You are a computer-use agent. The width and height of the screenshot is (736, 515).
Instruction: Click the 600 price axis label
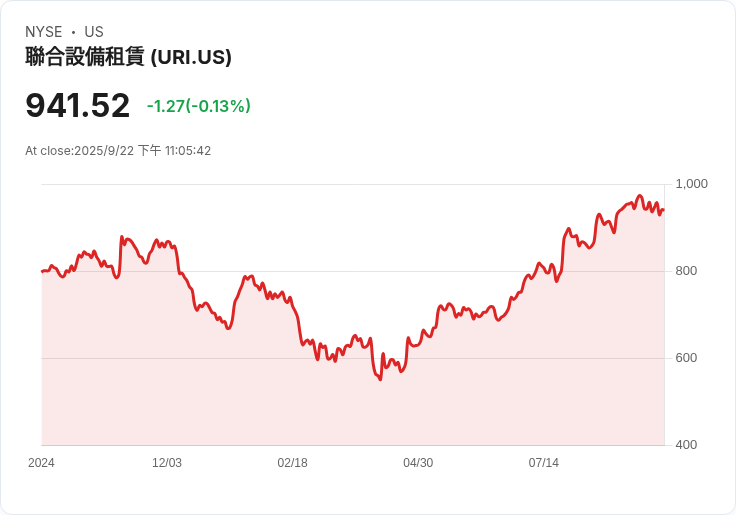[x=686, y=358]
